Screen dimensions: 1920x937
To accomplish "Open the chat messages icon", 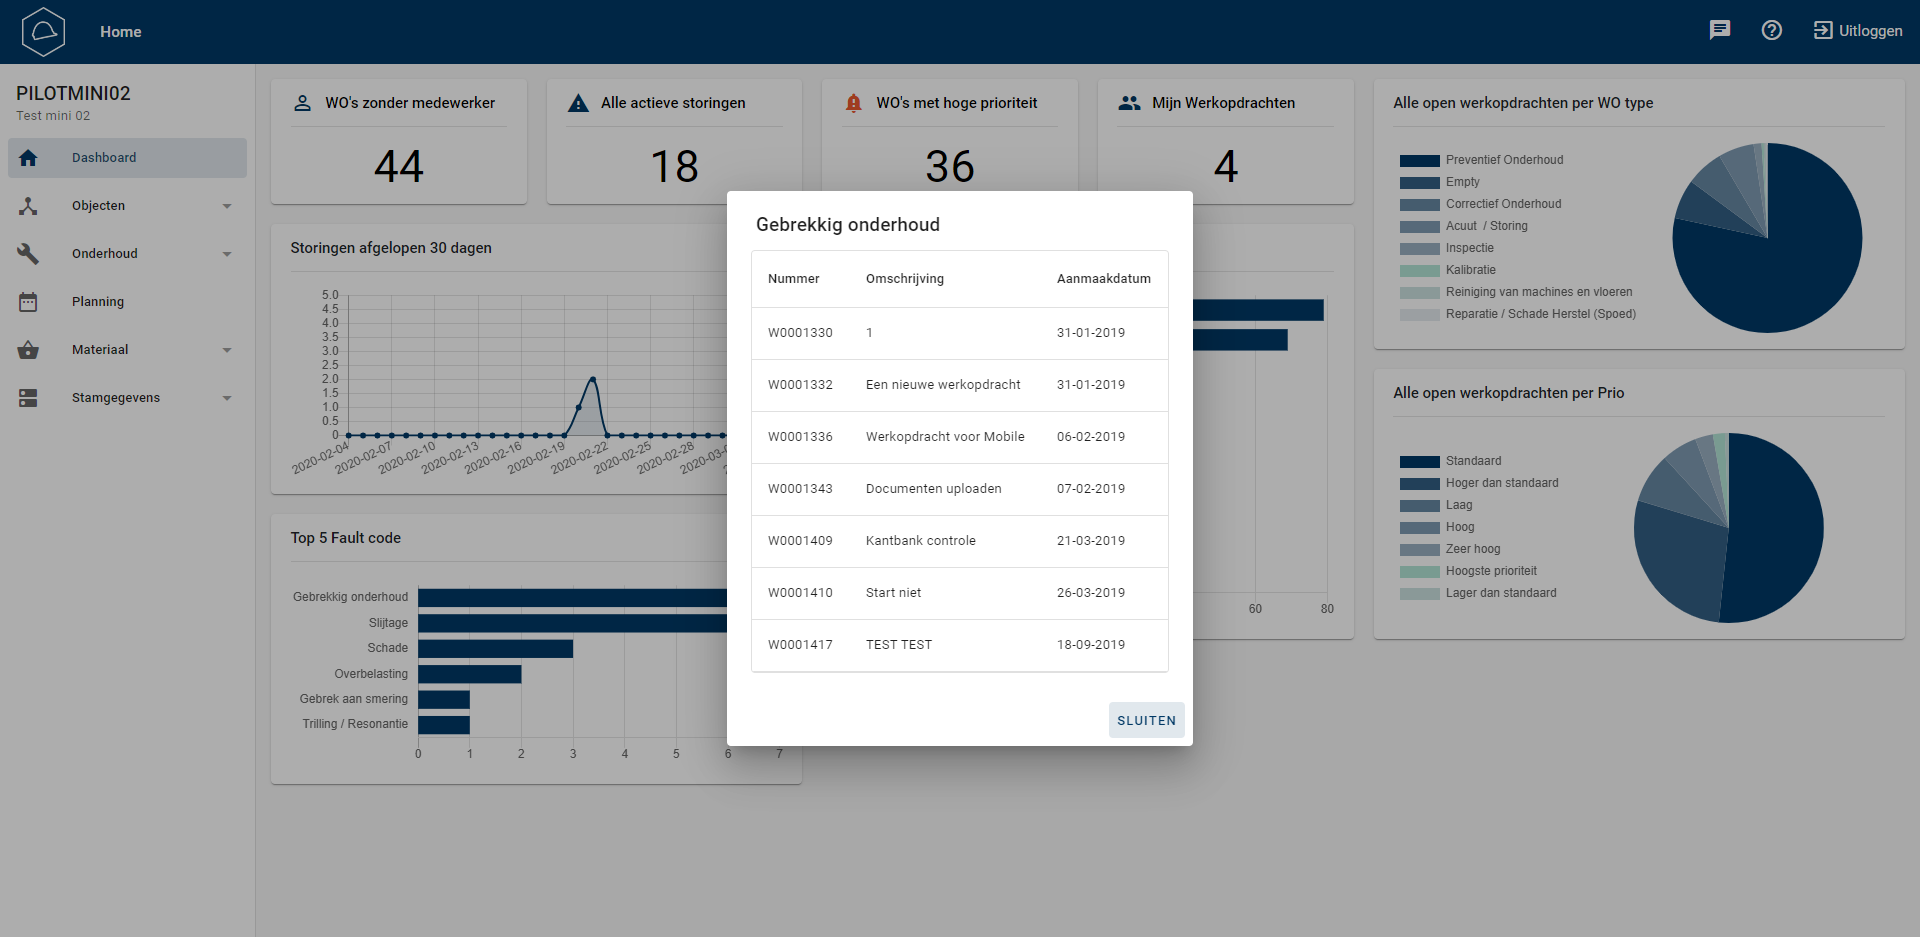I will click(1719, 30).
